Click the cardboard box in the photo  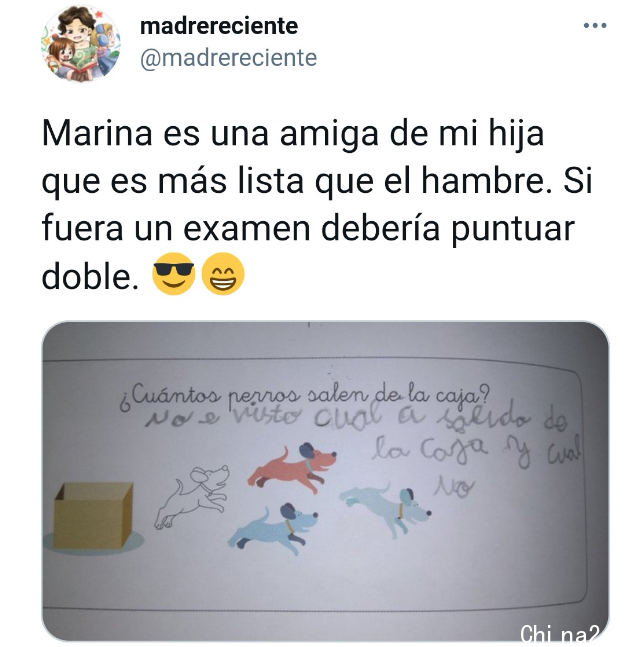click(x=94, y=516)
